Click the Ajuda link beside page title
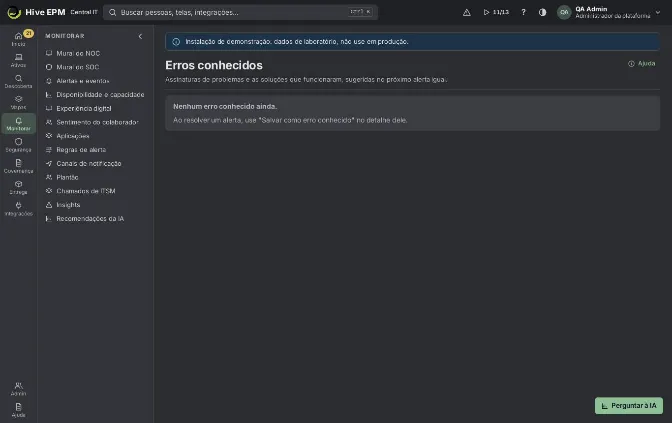This screenshot has height=423, width=672. tap(642, 63)
